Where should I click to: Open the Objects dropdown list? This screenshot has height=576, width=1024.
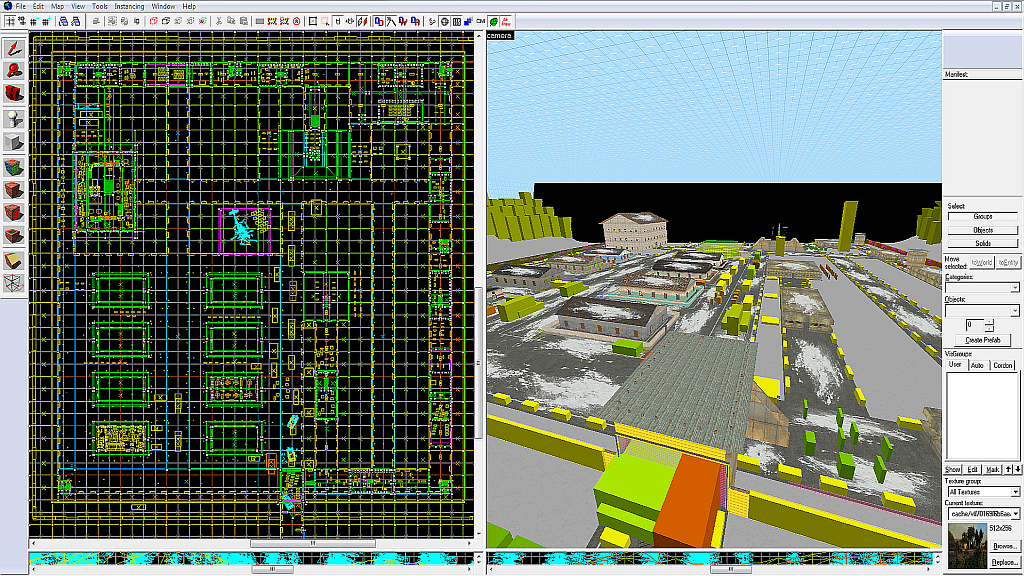(1014, 310)
